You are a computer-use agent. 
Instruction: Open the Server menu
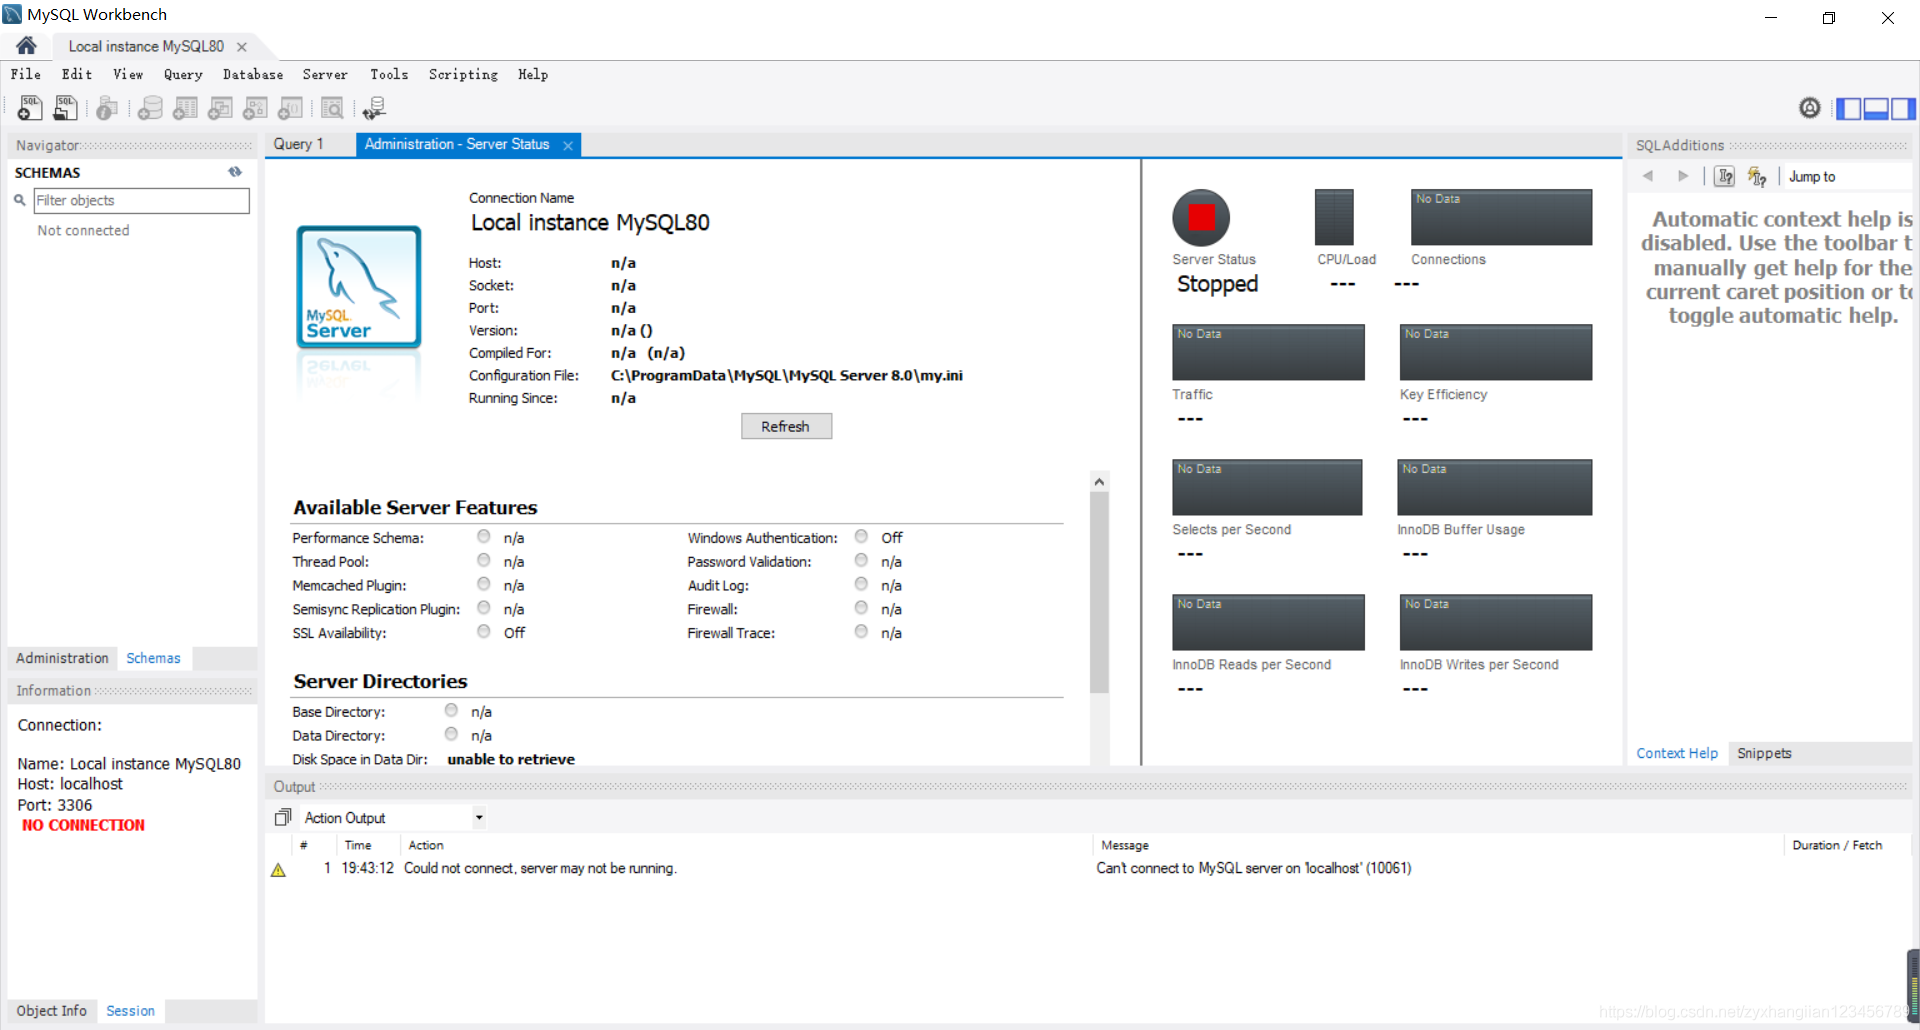(x=325, y=74)
